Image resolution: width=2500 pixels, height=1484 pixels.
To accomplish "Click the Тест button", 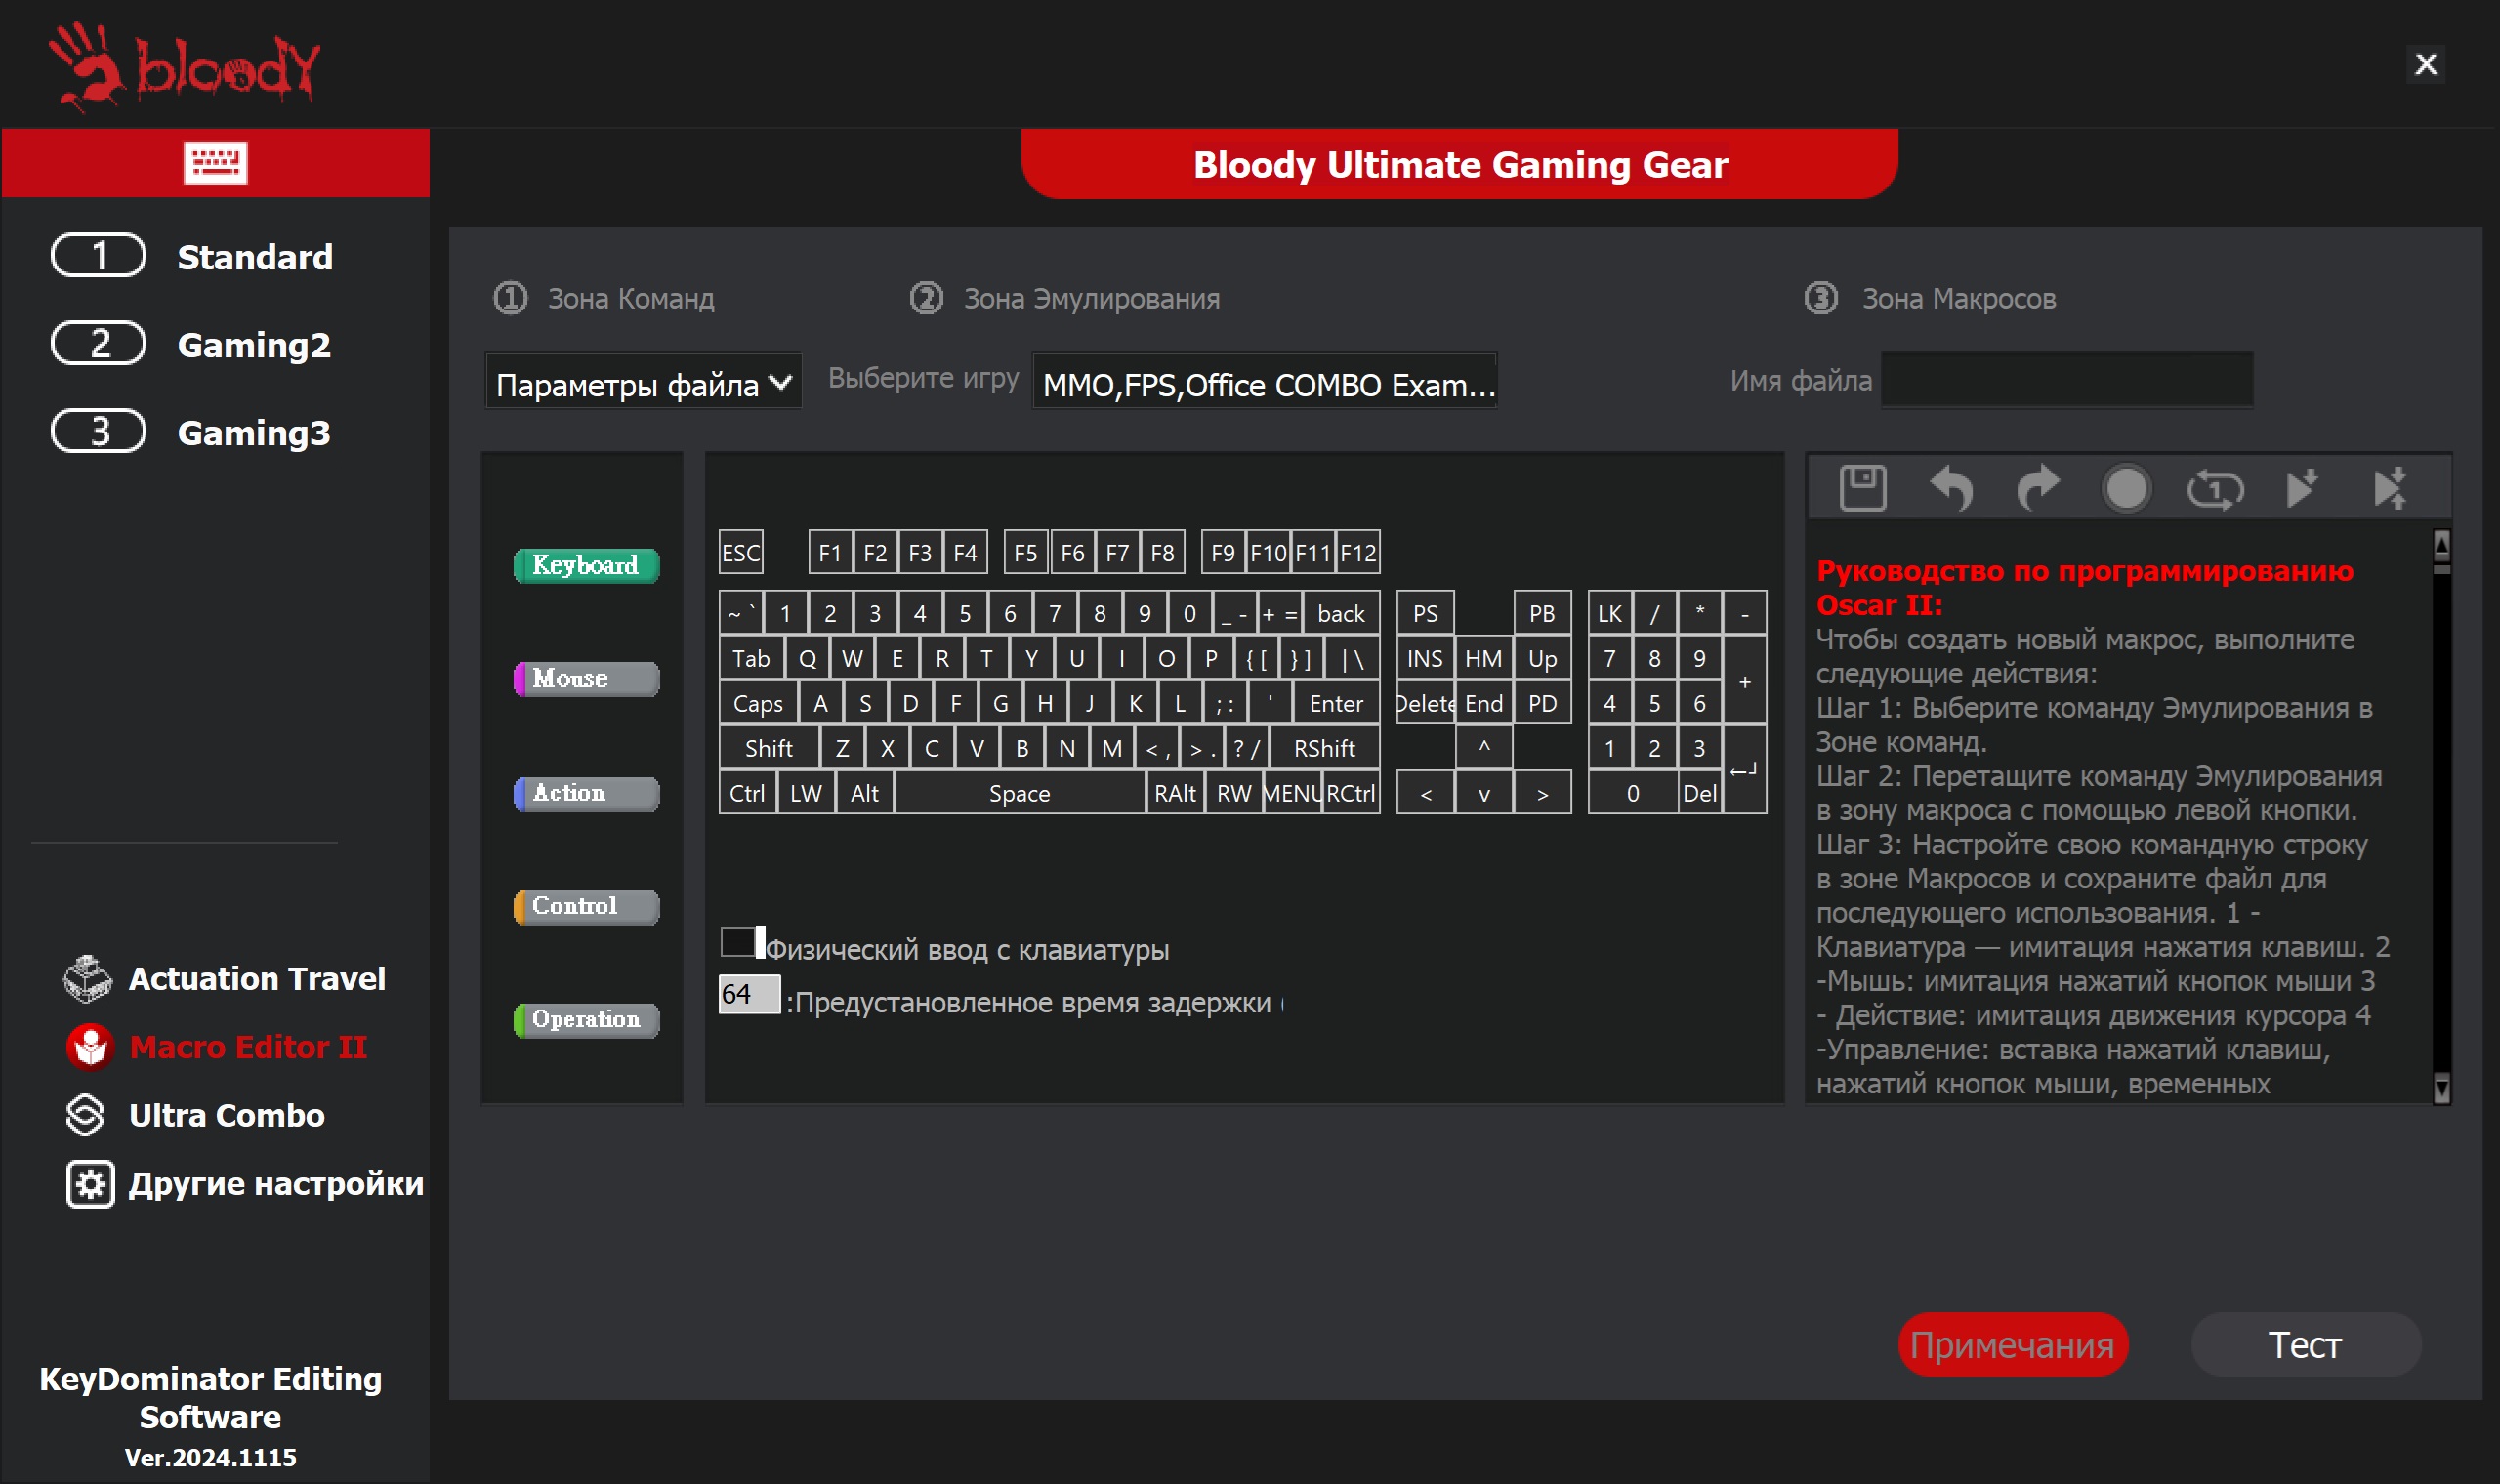I will point(2305,1344).
